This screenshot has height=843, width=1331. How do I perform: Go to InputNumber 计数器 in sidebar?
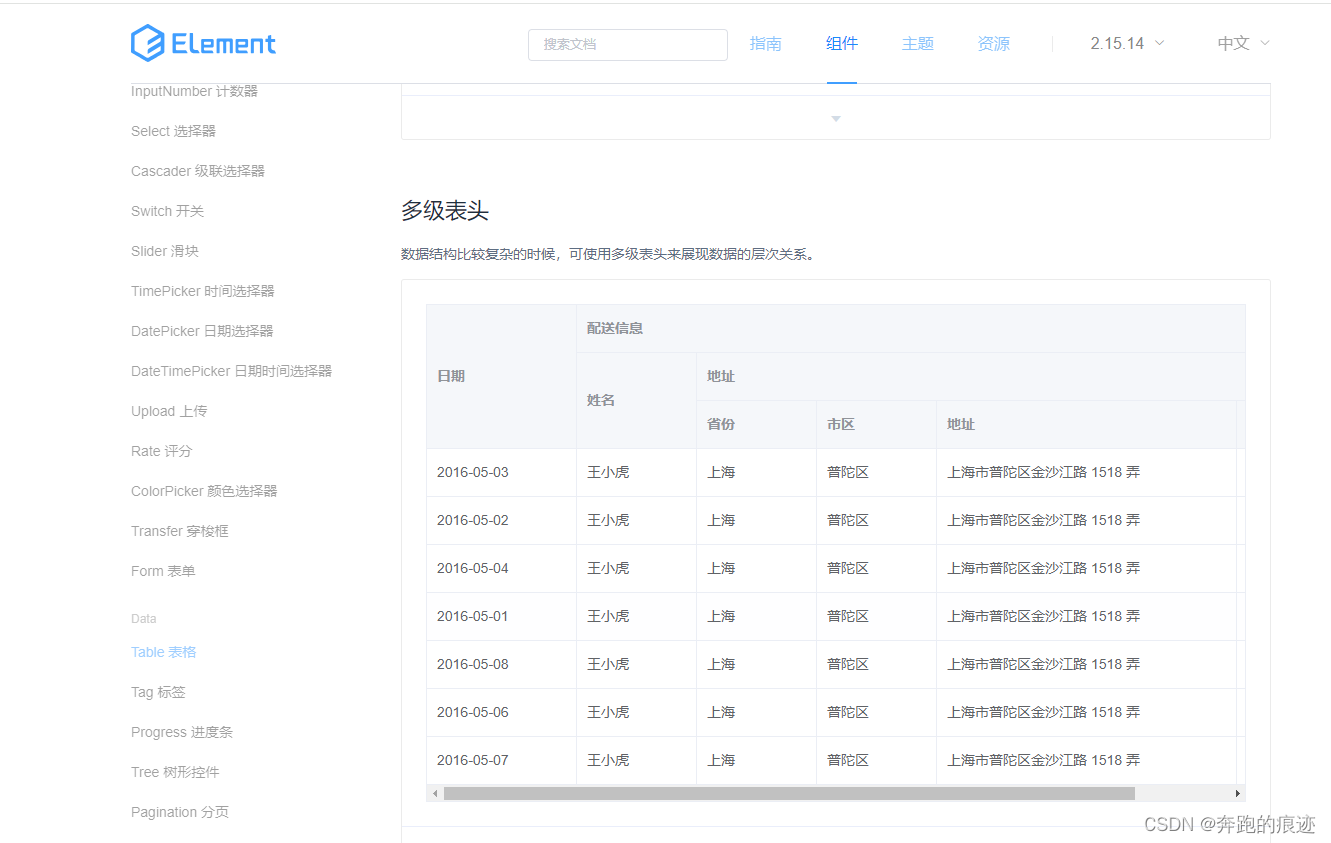tap(194, 91)
